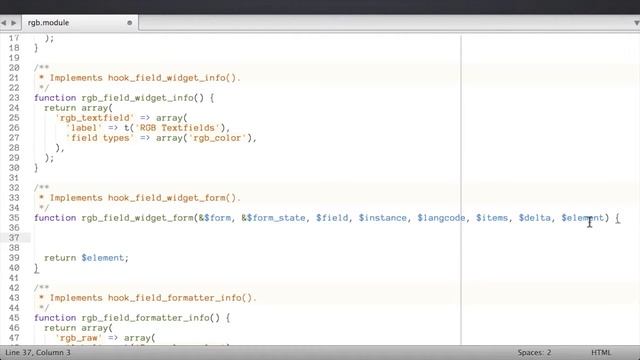Viewport: 640px width, 360px height.
Task: Click the 'Implements hook_field_formatter_info().' comment
Action: (x=153, y=298)
